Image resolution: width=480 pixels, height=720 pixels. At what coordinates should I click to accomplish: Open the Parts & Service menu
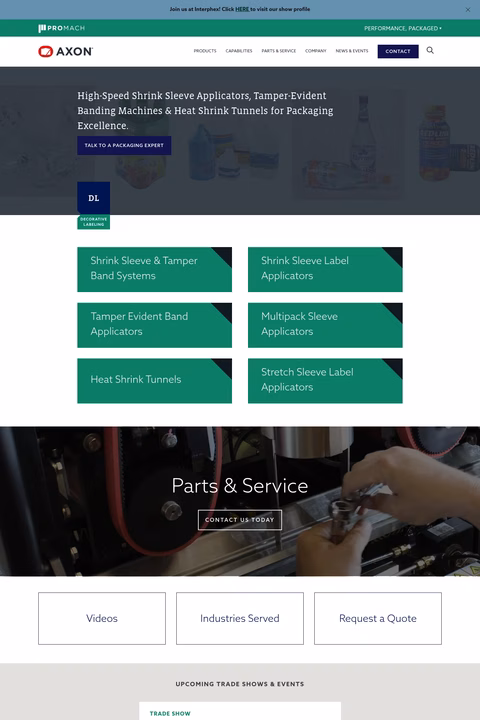click(279, 51)
